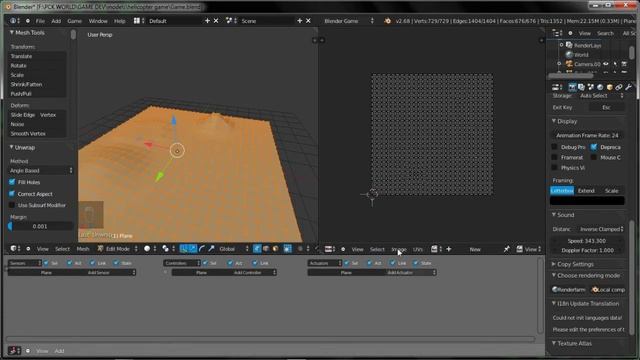Open the Search menu in outliner
The image size is (640, 360).
pos(605,33)
